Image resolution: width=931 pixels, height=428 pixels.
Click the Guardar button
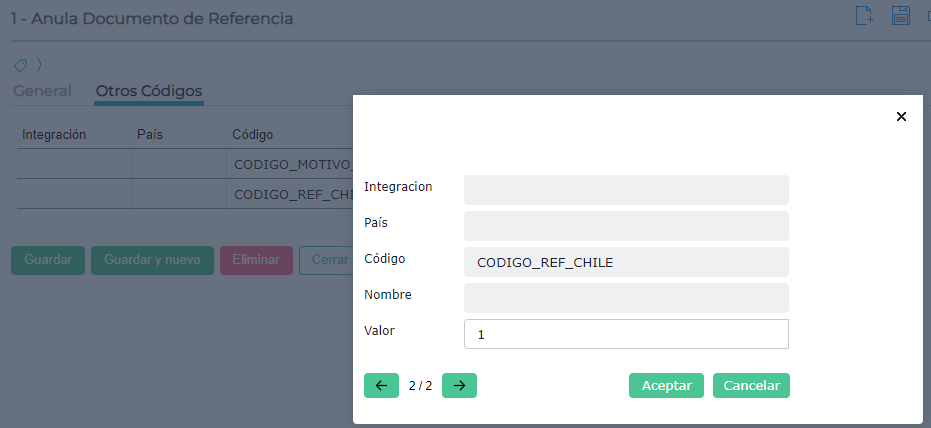(48, 260)
